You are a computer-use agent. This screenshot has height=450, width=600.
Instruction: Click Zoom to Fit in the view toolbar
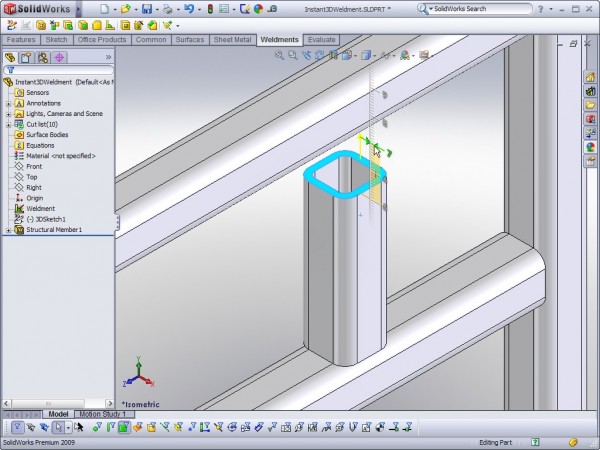coord(279,55)
